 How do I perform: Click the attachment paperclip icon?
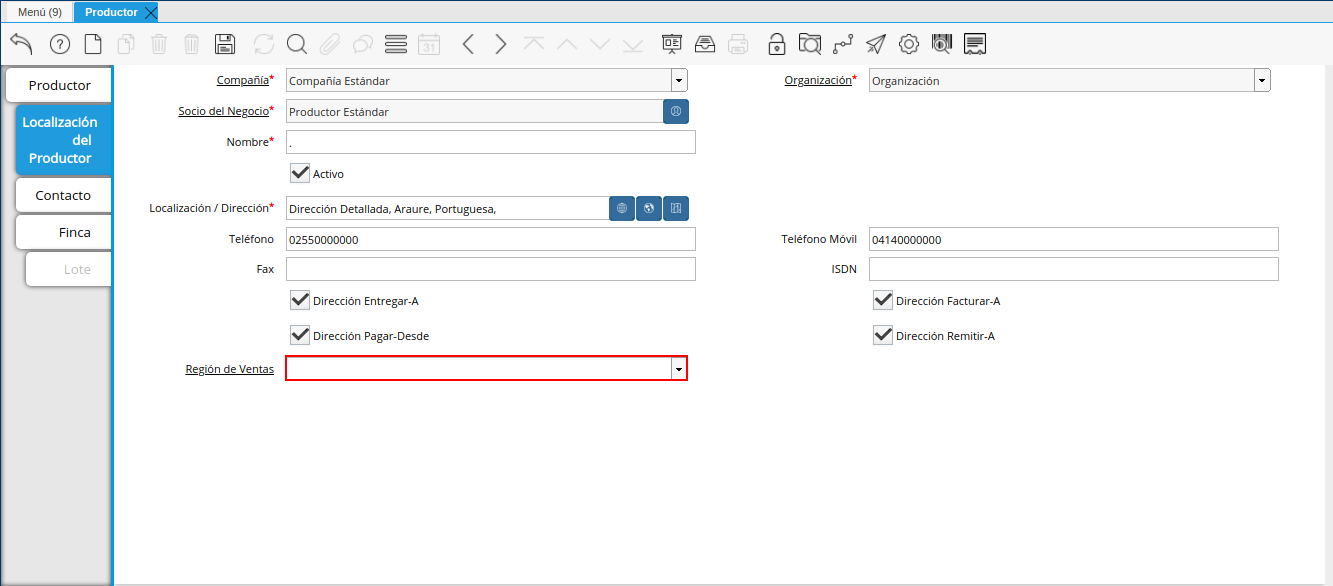[x=330, y=44]
